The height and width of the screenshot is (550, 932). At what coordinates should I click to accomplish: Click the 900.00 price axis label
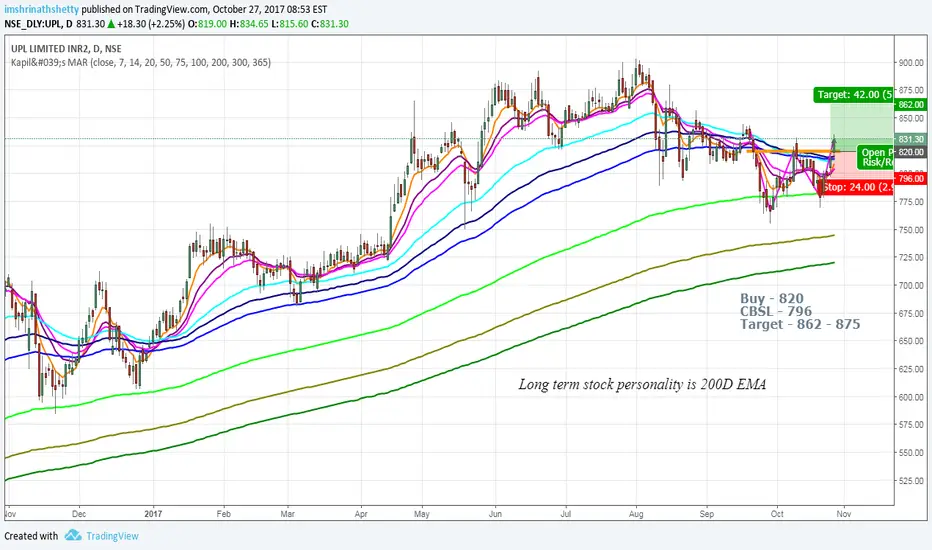[911, 63]
